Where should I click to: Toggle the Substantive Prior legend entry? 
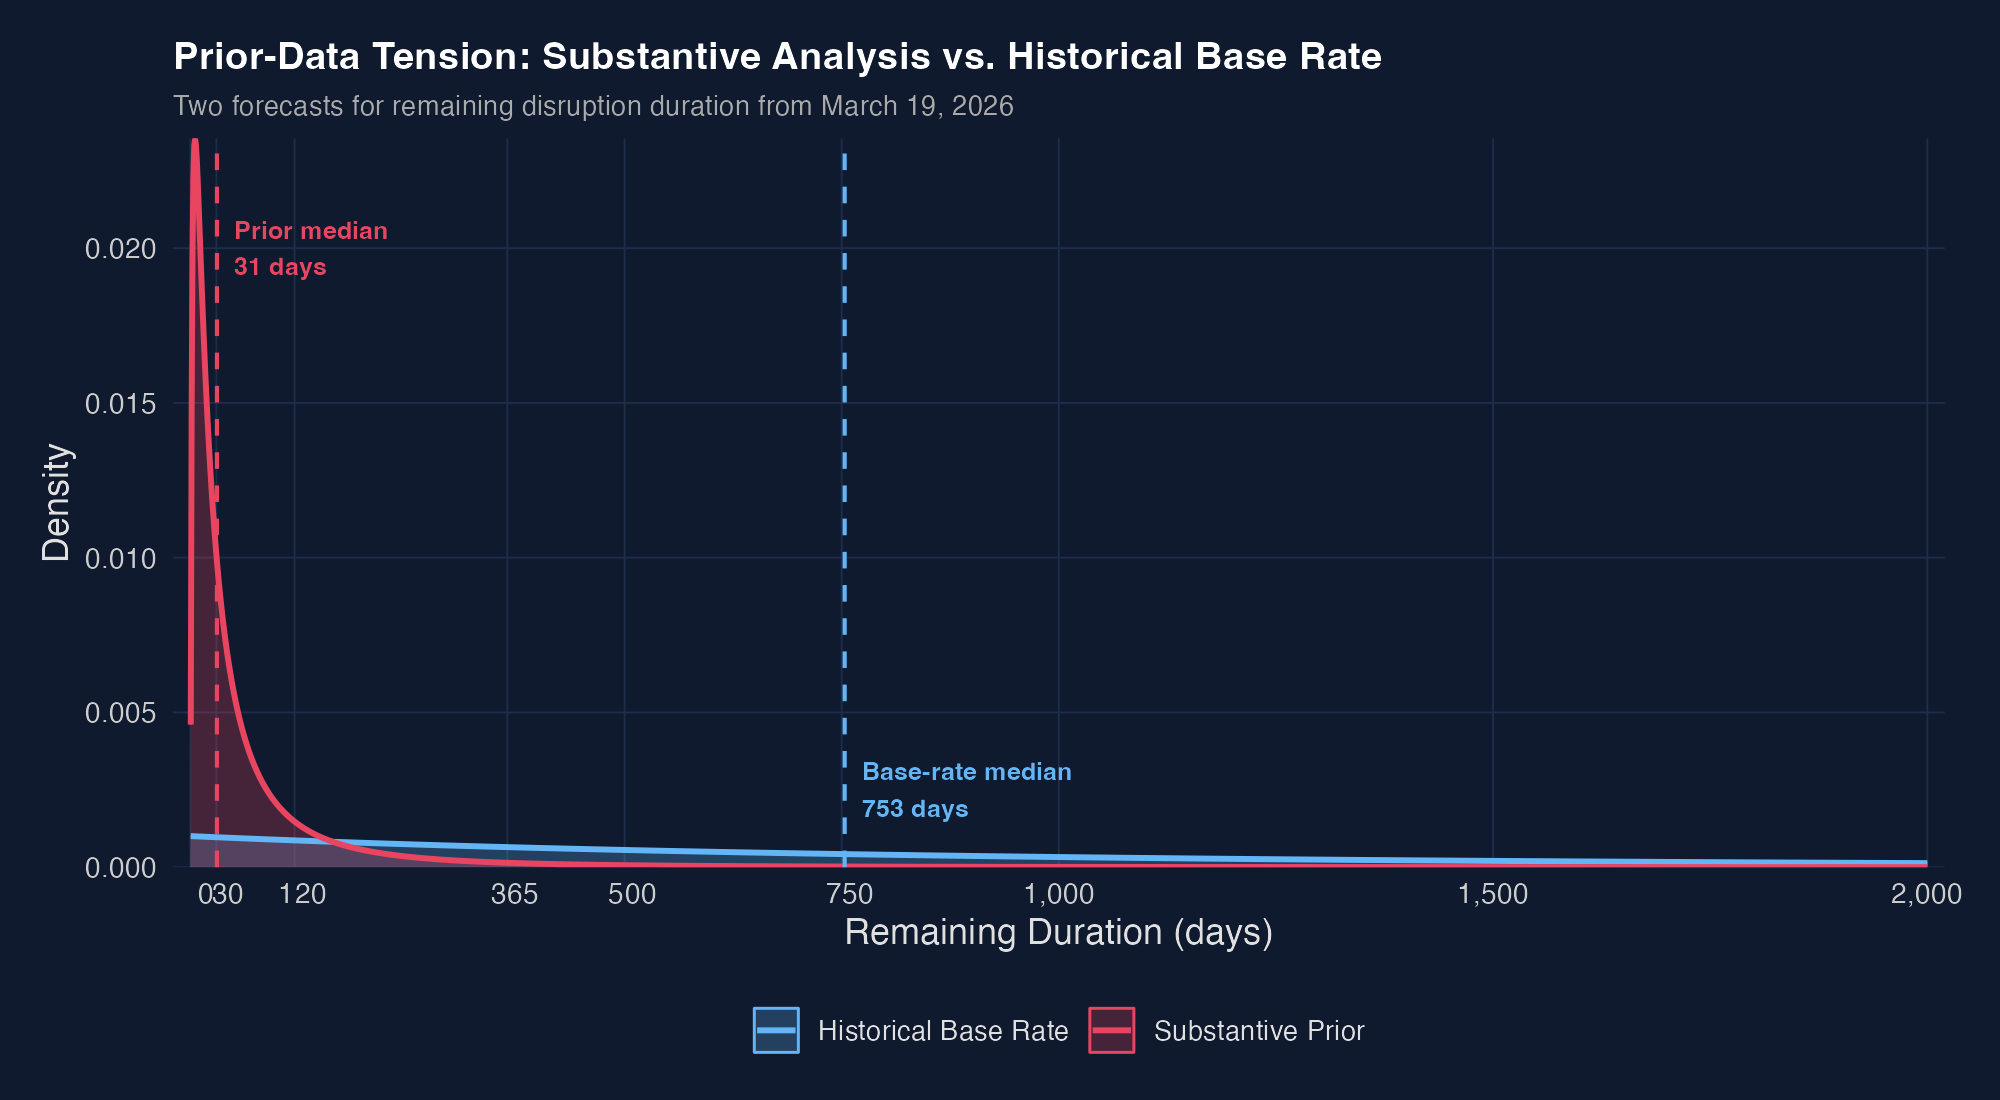(1260, 1031)
